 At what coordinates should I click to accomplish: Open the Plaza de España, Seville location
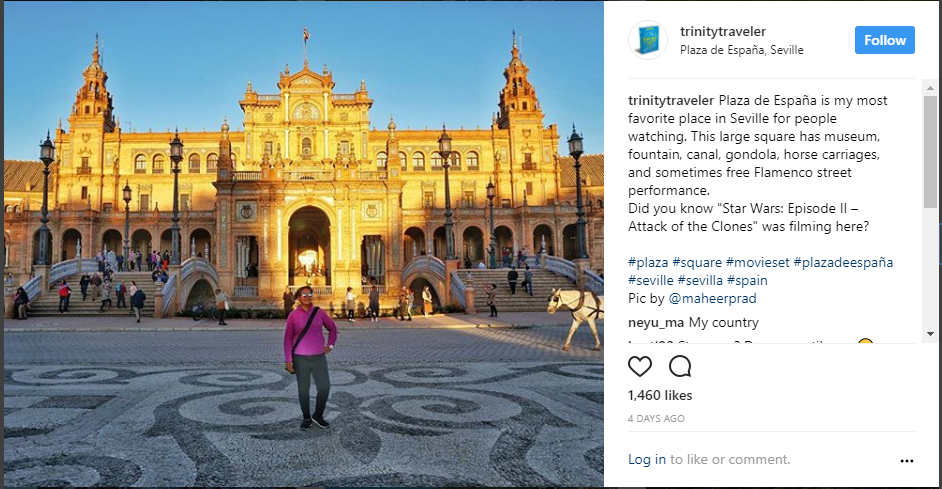pyautogui.click(x=741, y=50)
